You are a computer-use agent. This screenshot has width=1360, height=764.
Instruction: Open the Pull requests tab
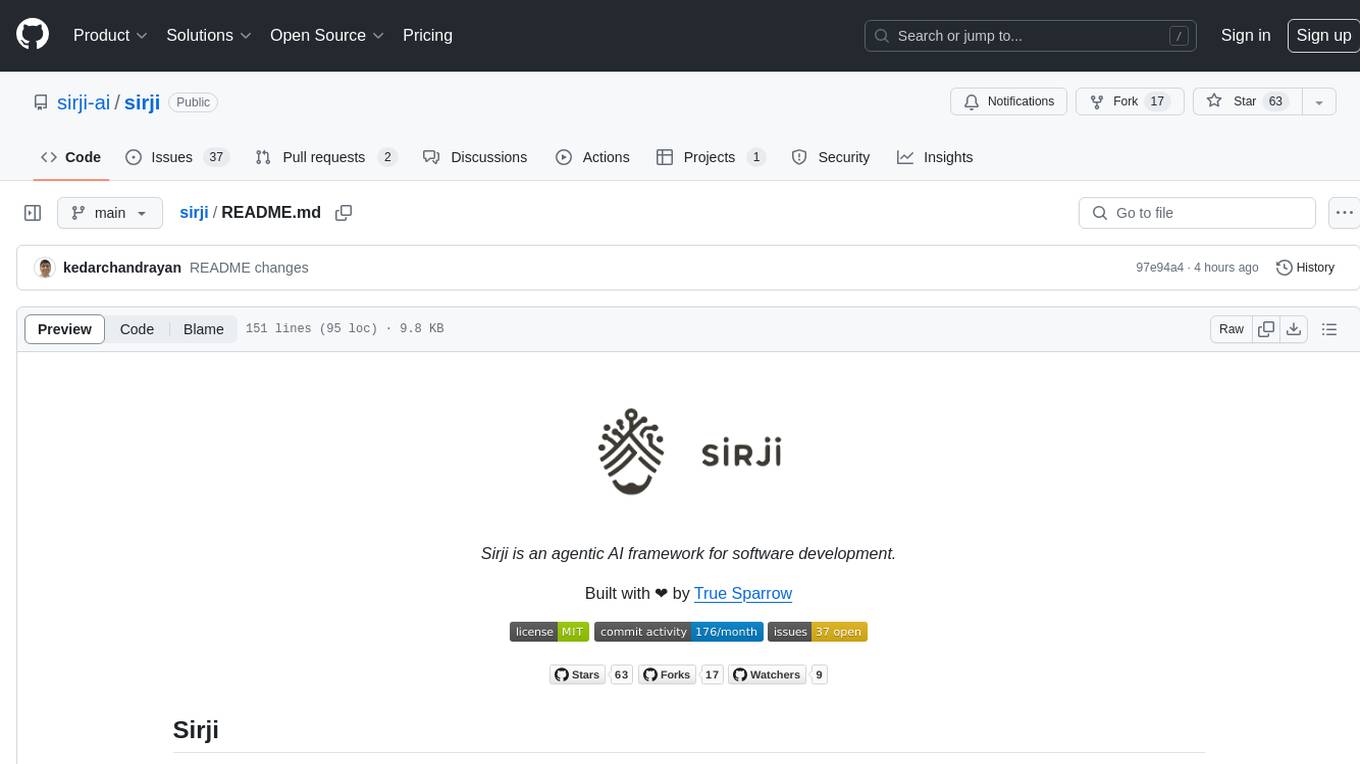pyautogui.click(x=326, y=157)
